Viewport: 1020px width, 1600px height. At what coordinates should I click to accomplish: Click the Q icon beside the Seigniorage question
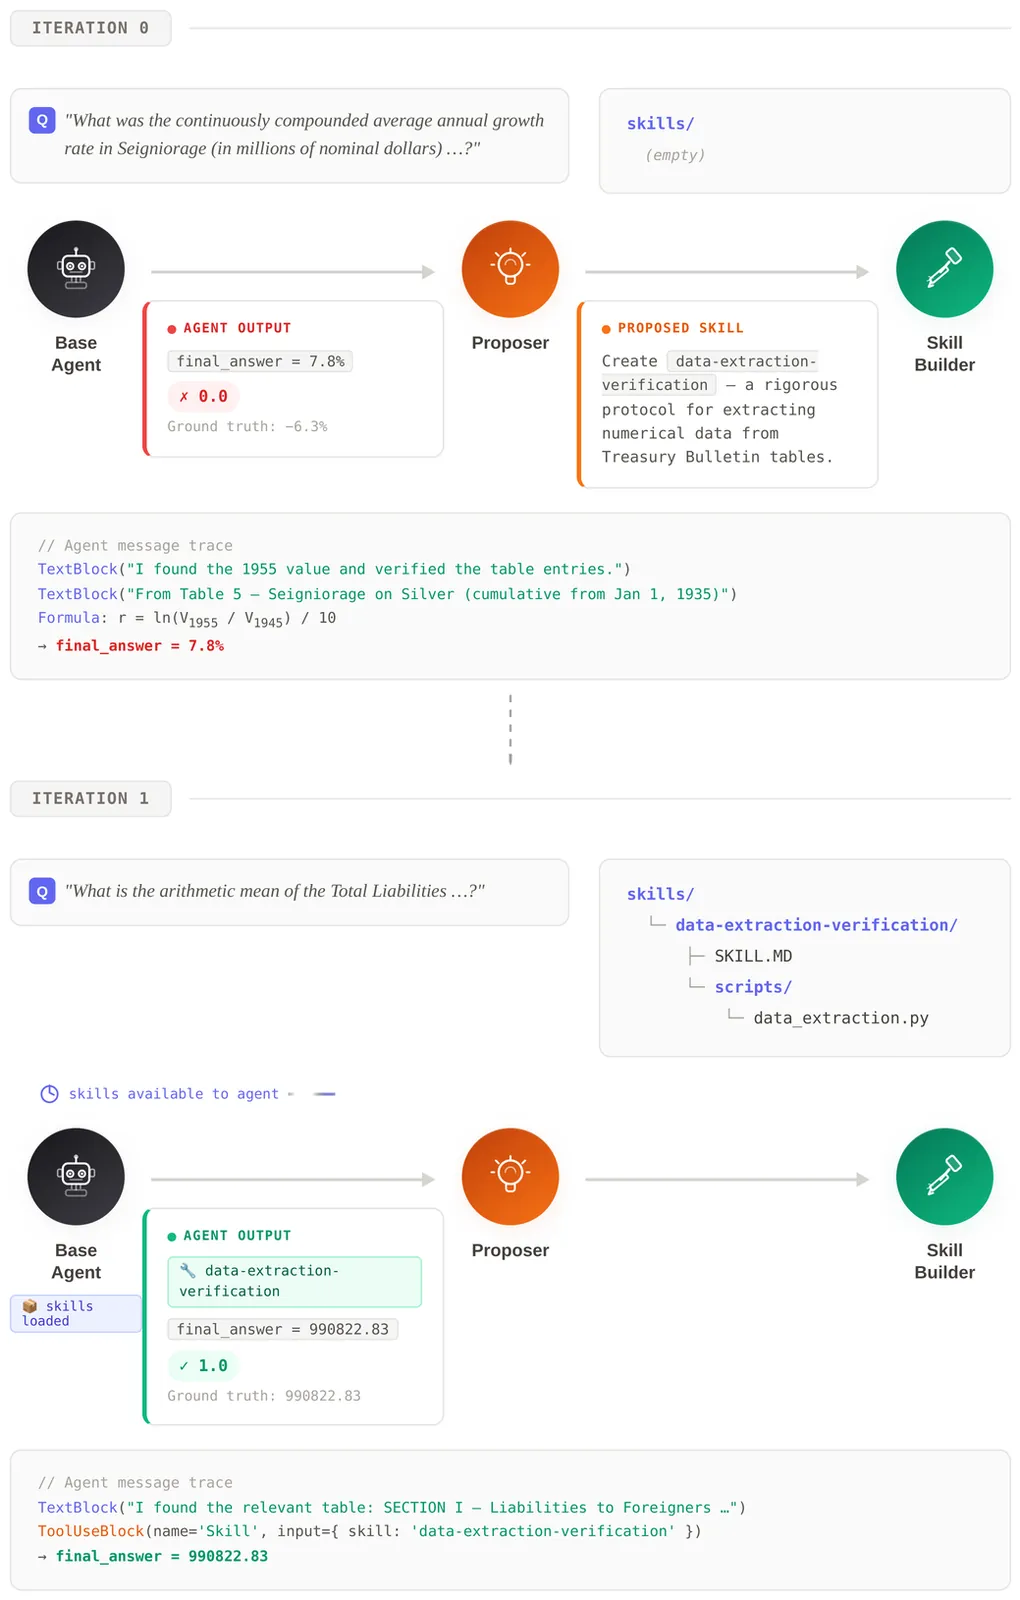click(42, 121)
